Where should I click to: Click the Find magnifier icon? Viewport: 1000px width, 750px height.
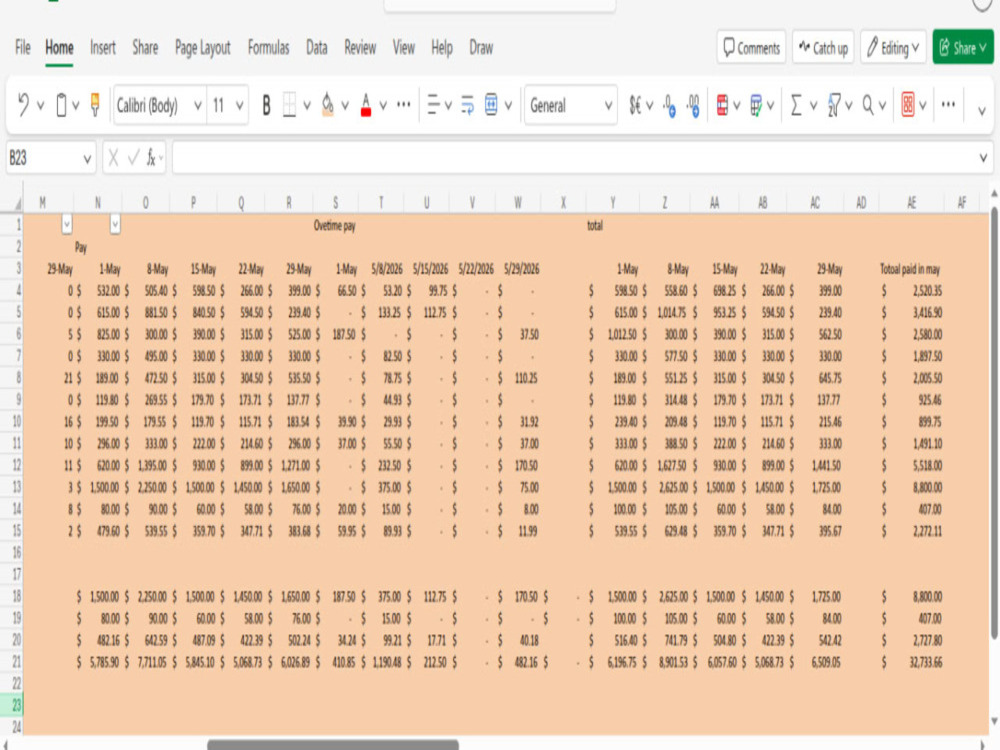(x=868, y=105)
